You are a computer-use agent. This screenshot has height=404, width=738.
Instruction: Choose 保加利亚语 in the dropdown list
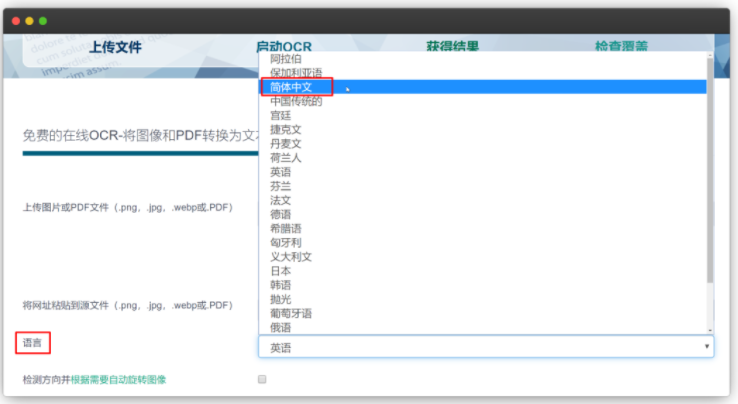pos(483,73)
